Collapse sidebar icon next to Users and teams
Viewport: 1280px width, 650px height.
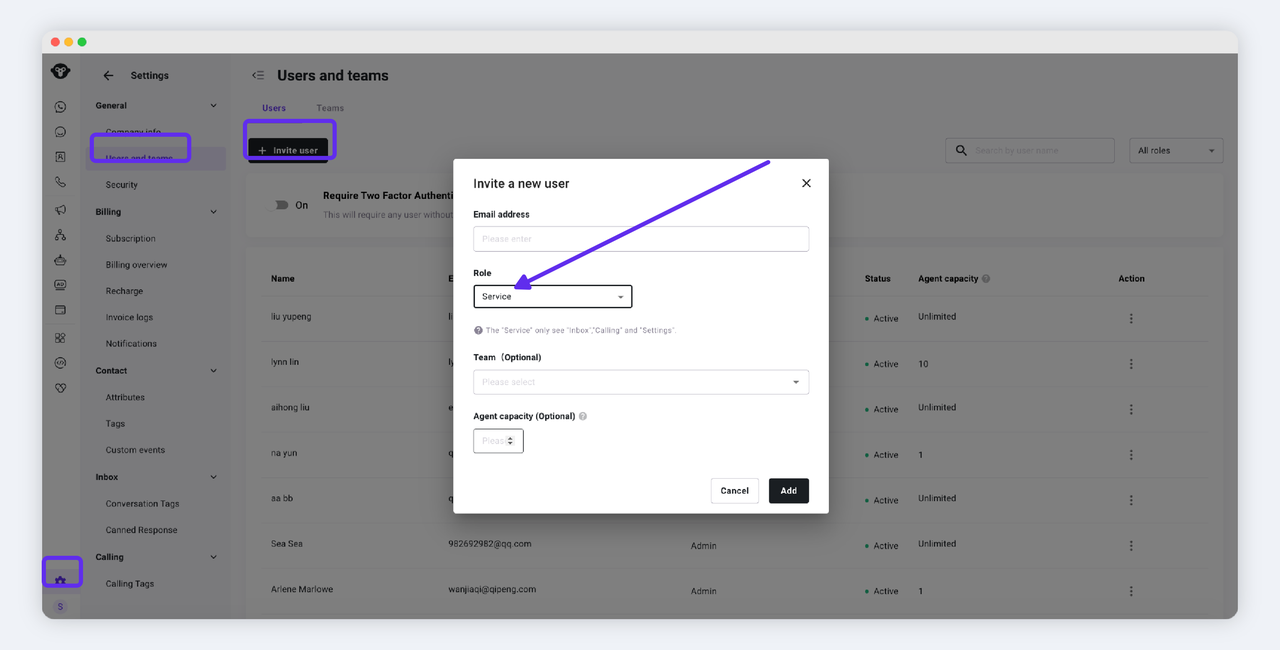coord(258,76)
